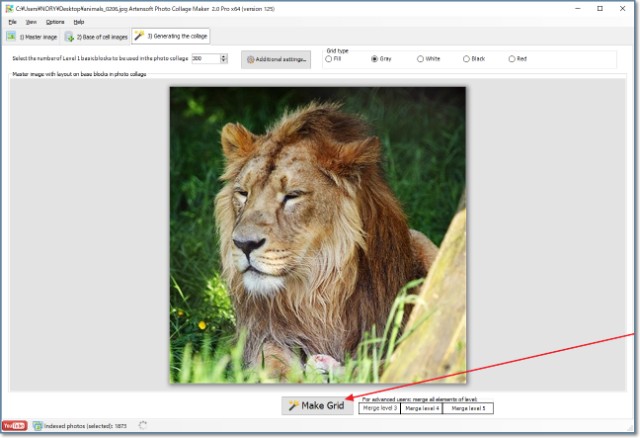This screenshot has width=640, height=438.
Task: Open the Help menu
Action: coord(79,21)
